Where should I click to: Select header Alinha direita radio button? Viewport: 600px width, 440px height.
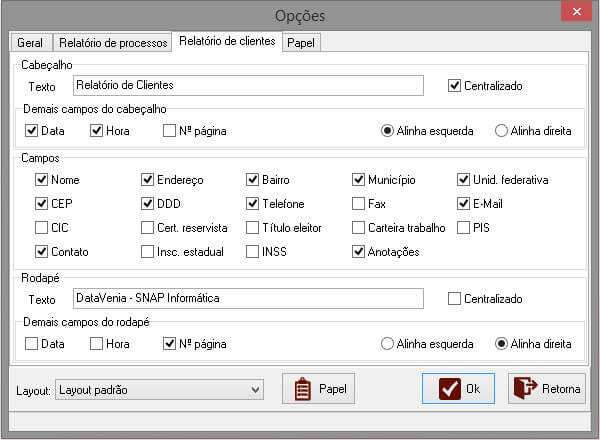pyautogui.click(x=502, y=131)
